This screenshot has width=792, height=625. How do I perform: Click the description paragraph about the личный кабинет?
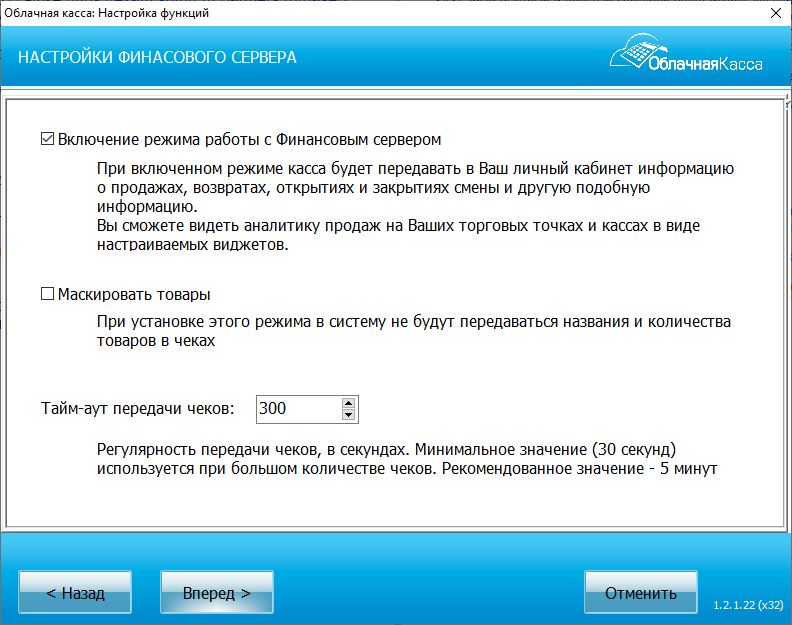click(415, 208)
